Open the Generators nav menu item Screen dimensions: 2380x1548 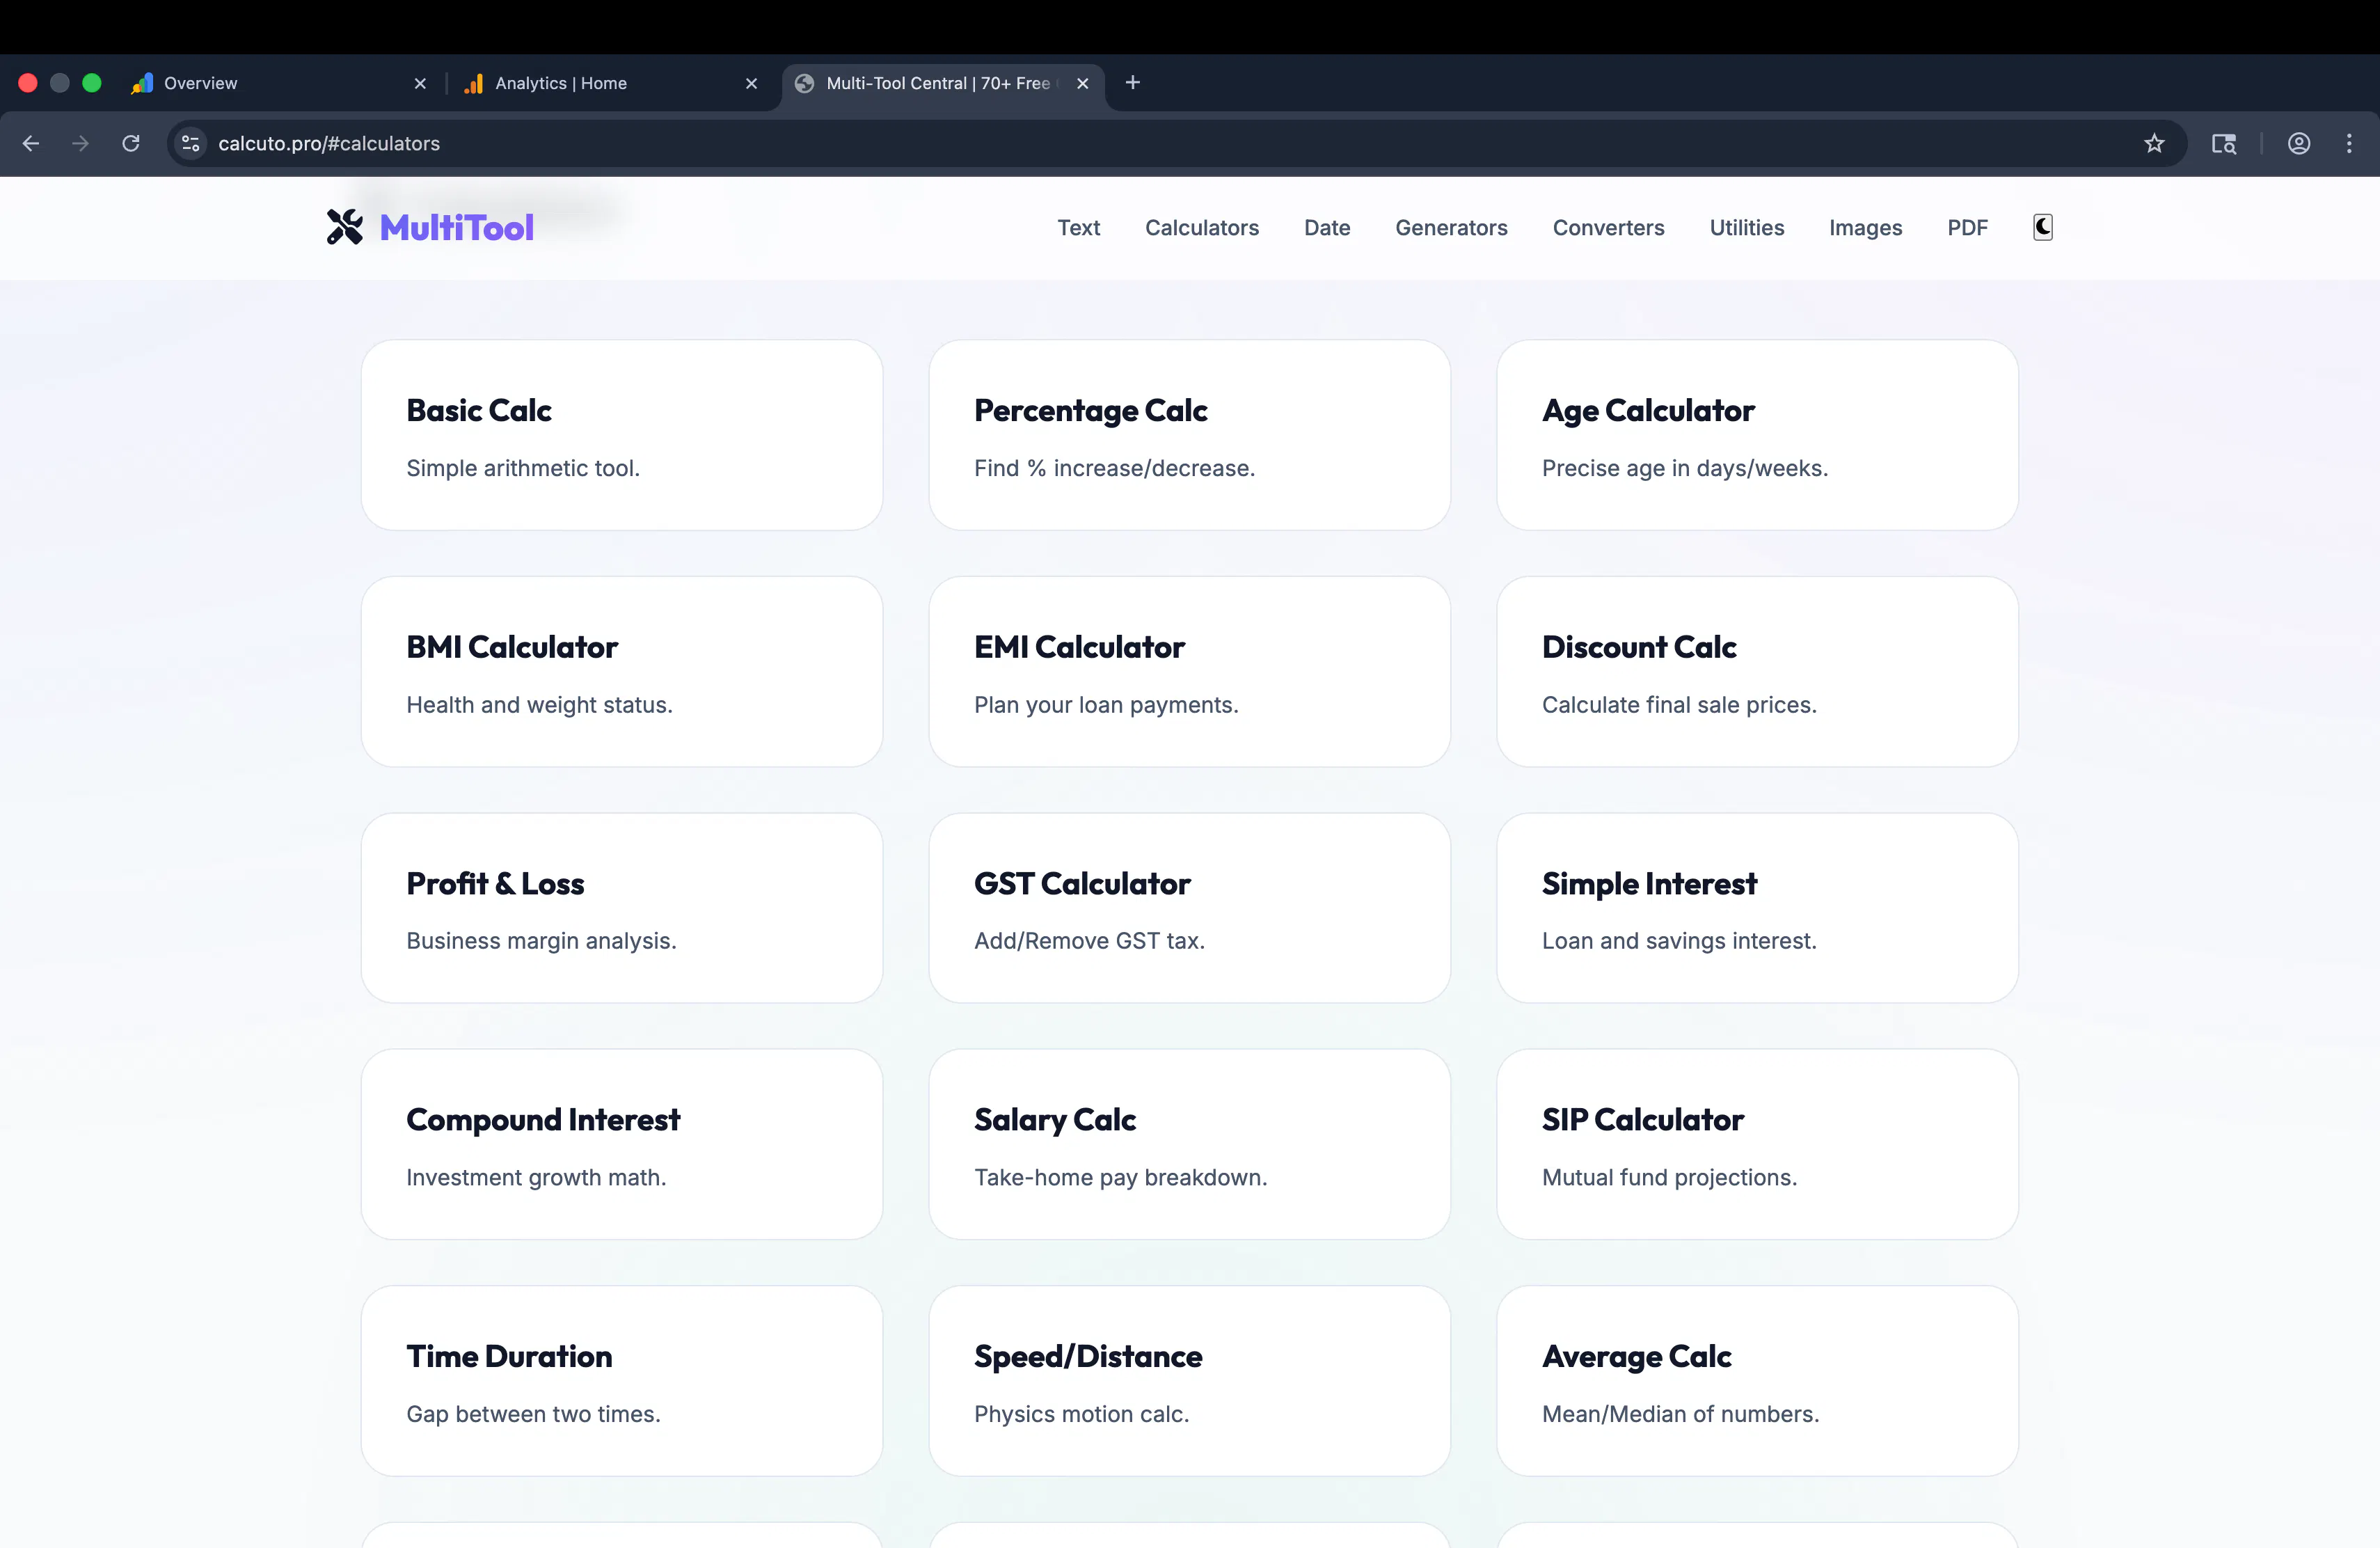1451,228
